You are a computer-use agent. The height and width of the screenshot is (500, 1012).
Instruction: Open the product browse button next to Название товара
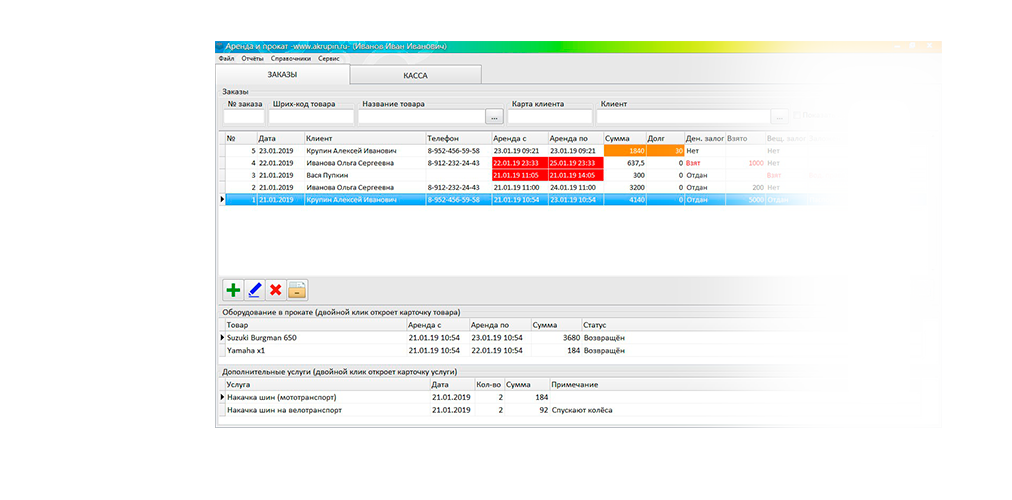point(493,117)
